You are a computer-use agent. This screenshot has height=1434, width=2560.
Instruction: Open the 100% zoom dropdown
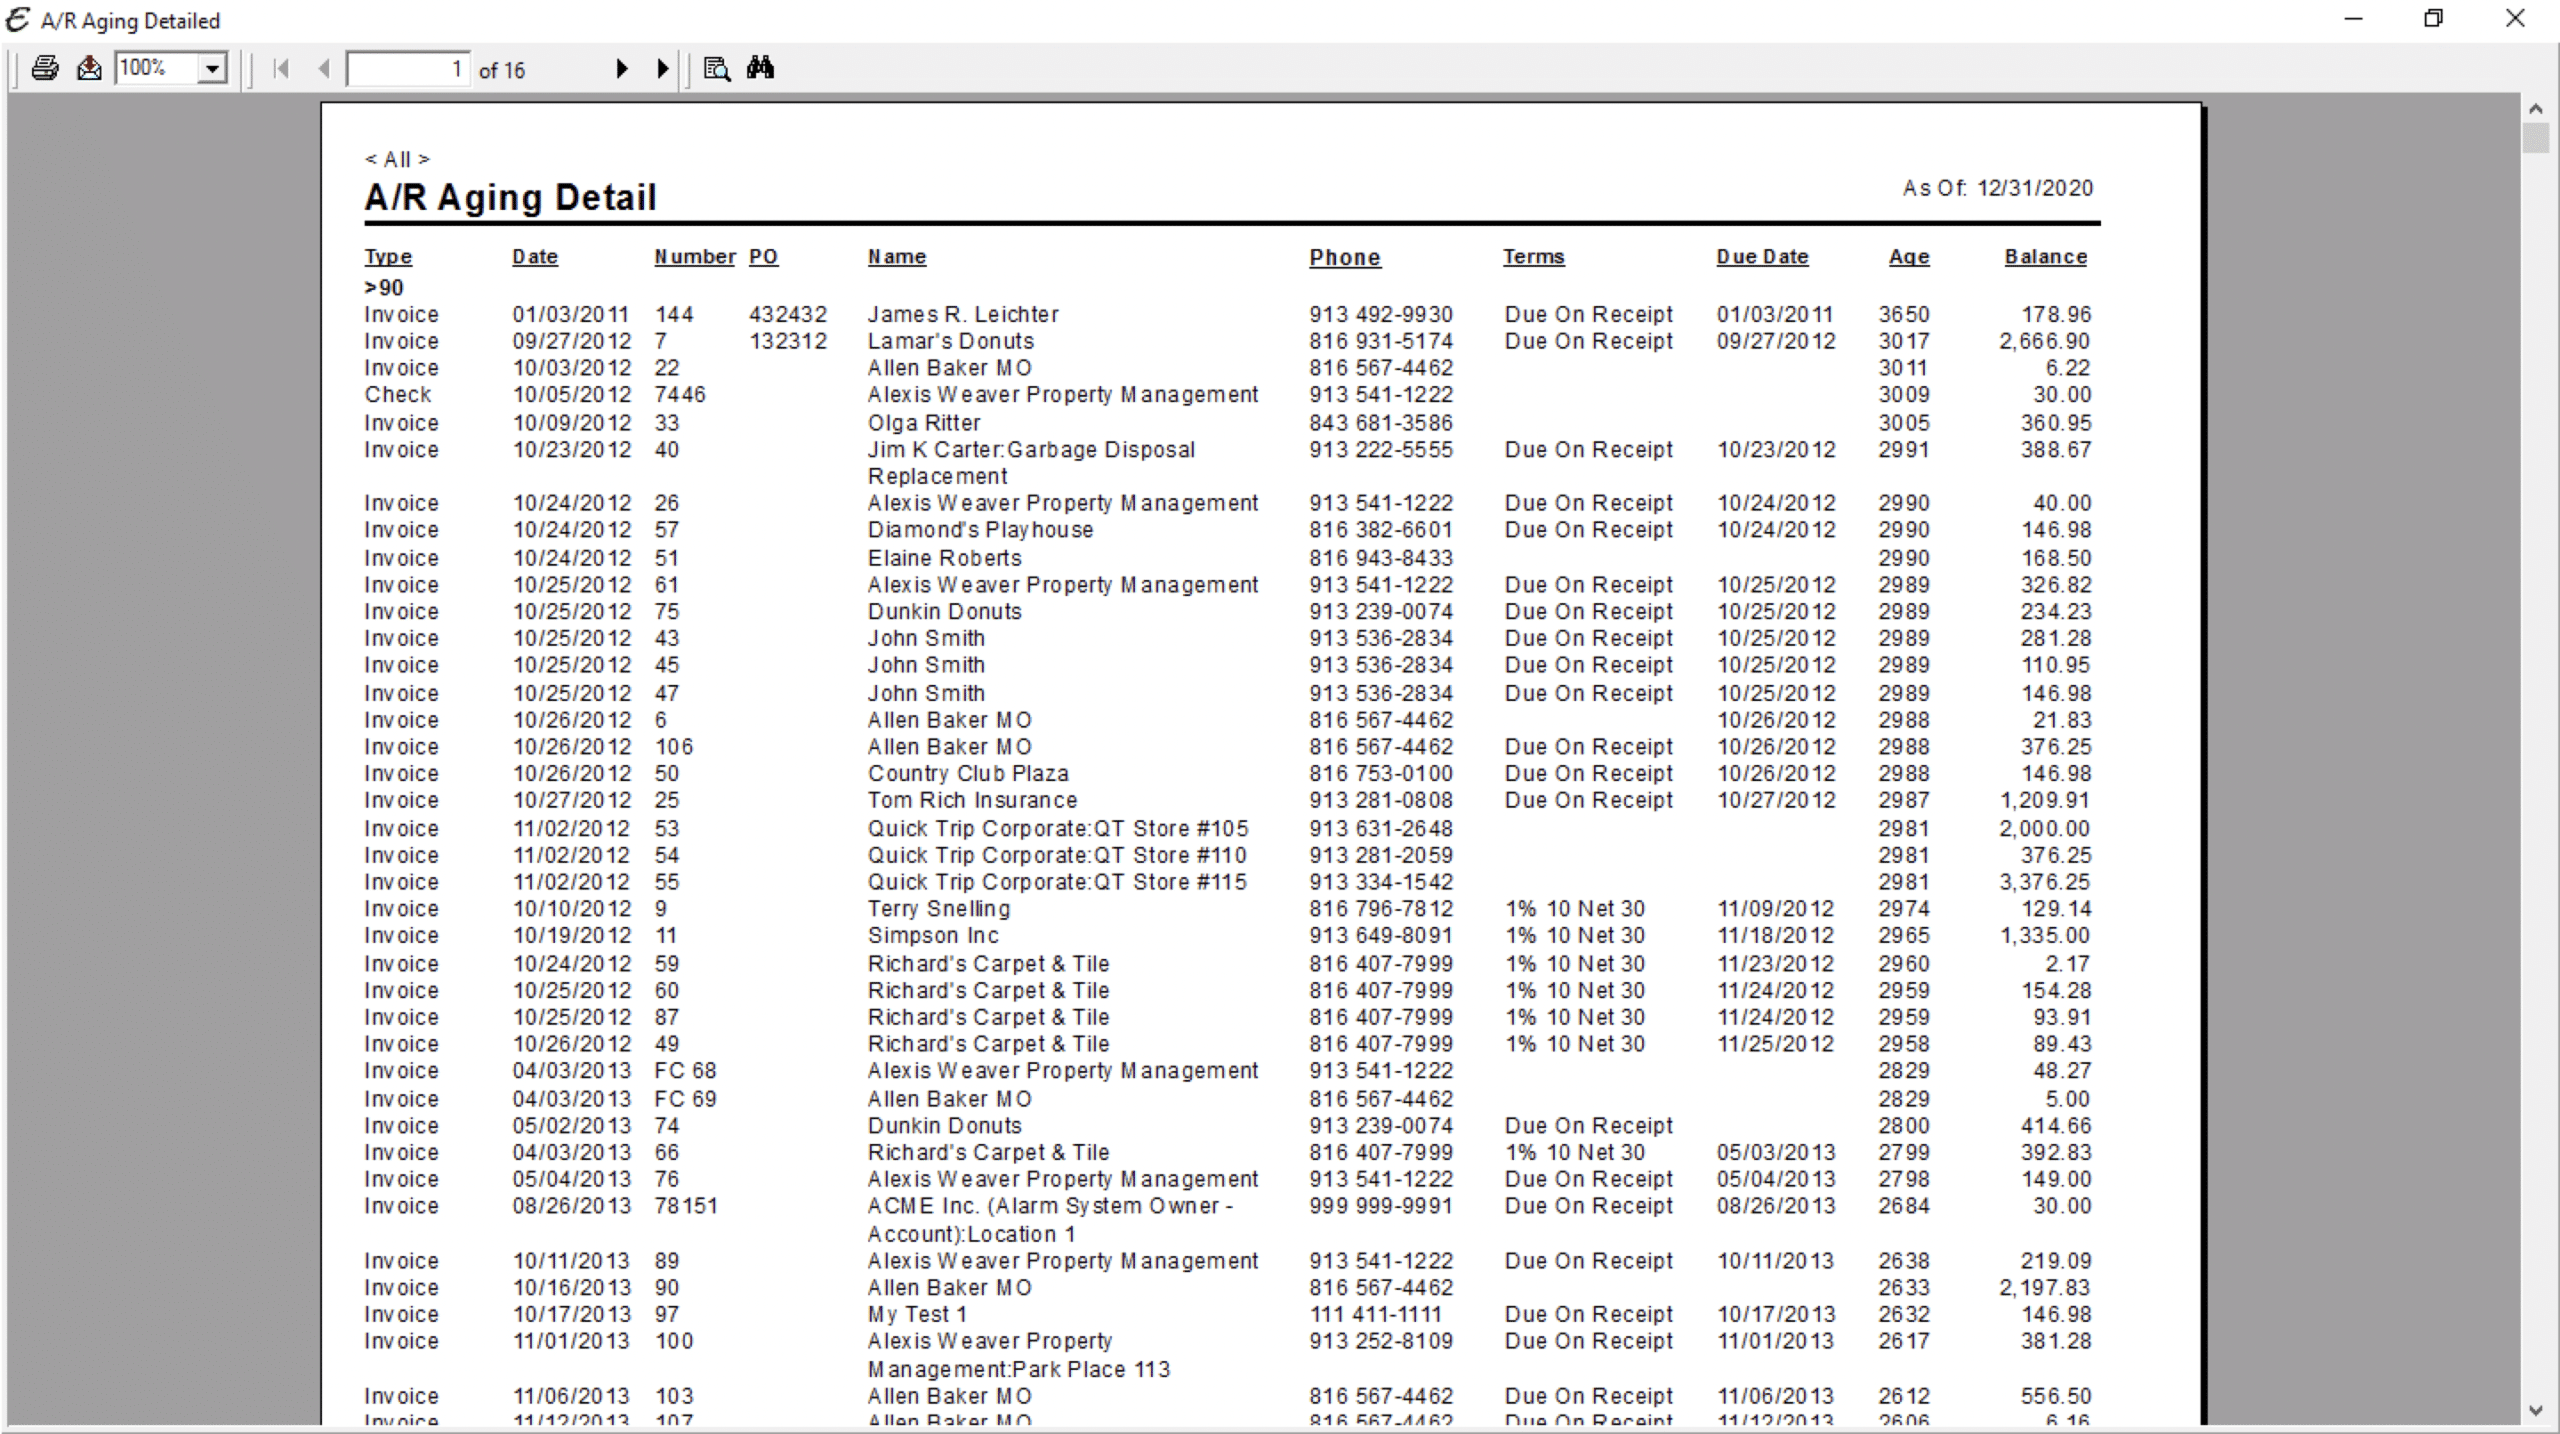coord(211,69)
